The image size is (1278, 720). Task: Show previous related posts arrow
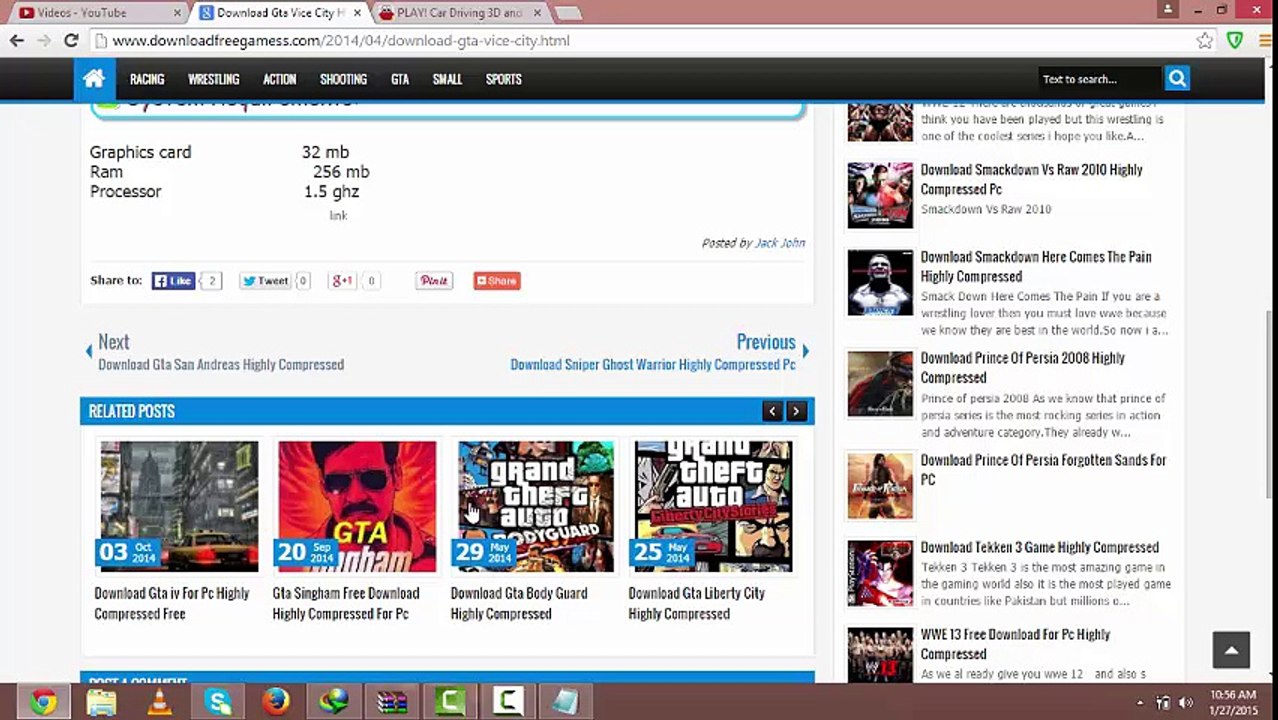(772, 411)
